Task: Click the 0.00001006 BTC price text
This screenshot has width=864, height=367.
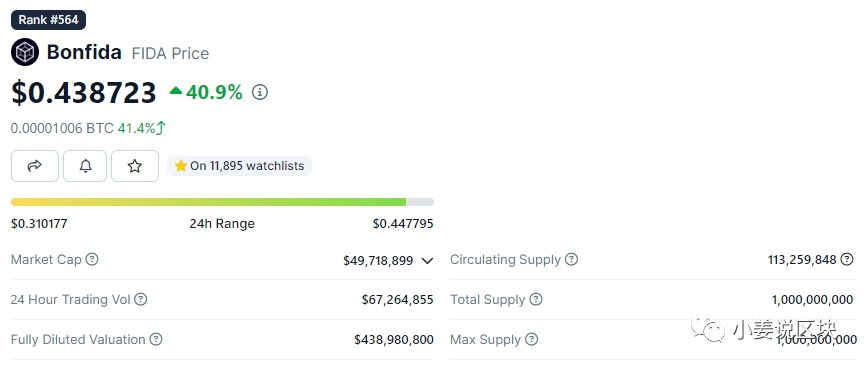Action: point(62,128)
